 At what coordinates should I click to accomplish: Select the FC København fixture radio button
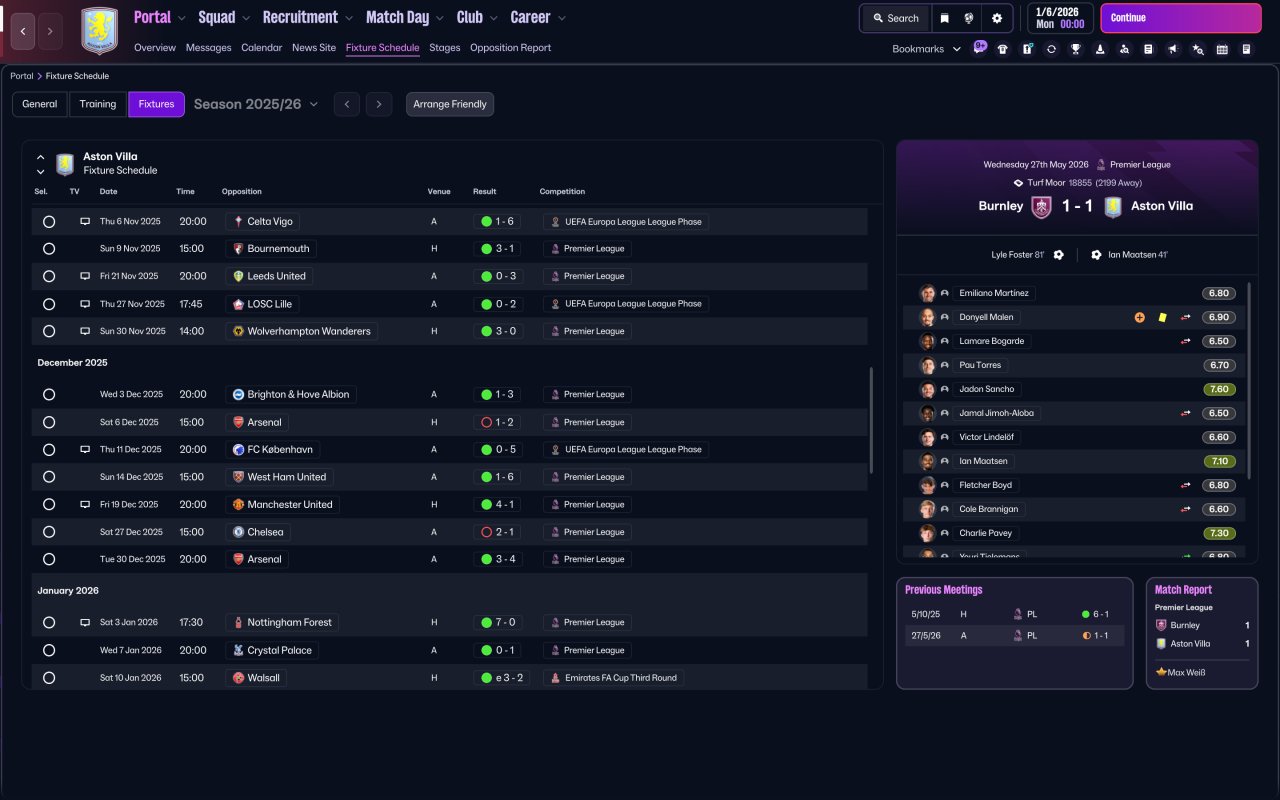coord(49,450)
